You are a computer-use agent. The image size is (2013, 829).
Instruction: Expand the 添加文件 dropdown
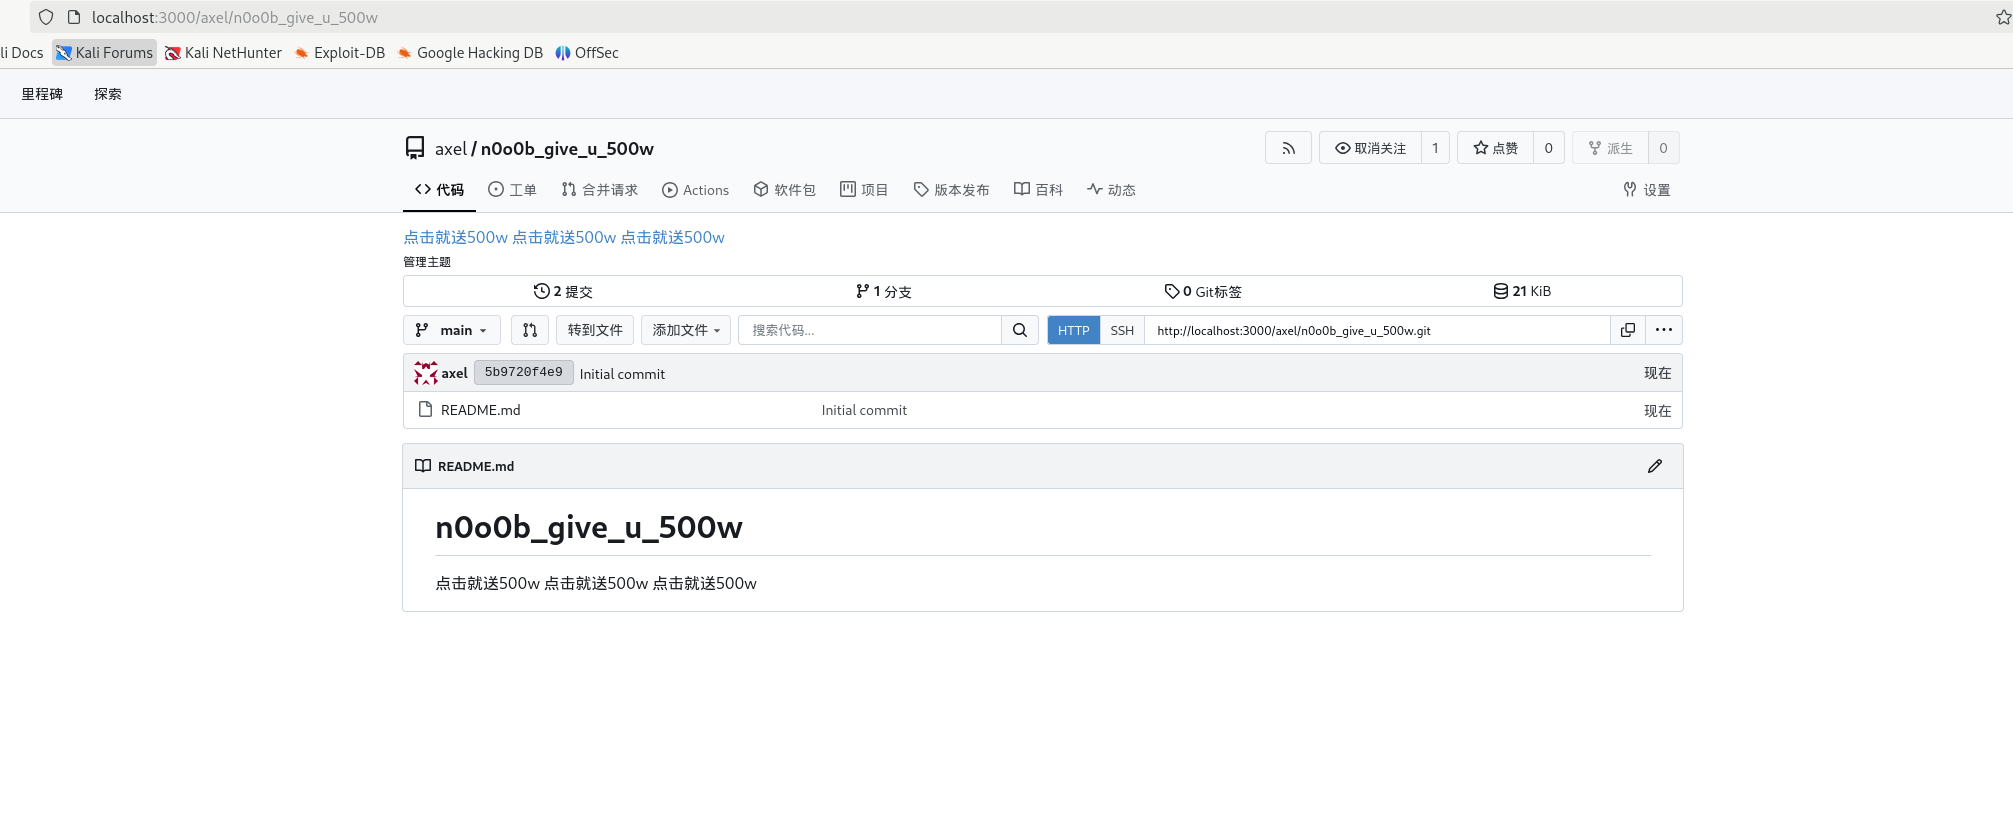(x=686, y=330)
